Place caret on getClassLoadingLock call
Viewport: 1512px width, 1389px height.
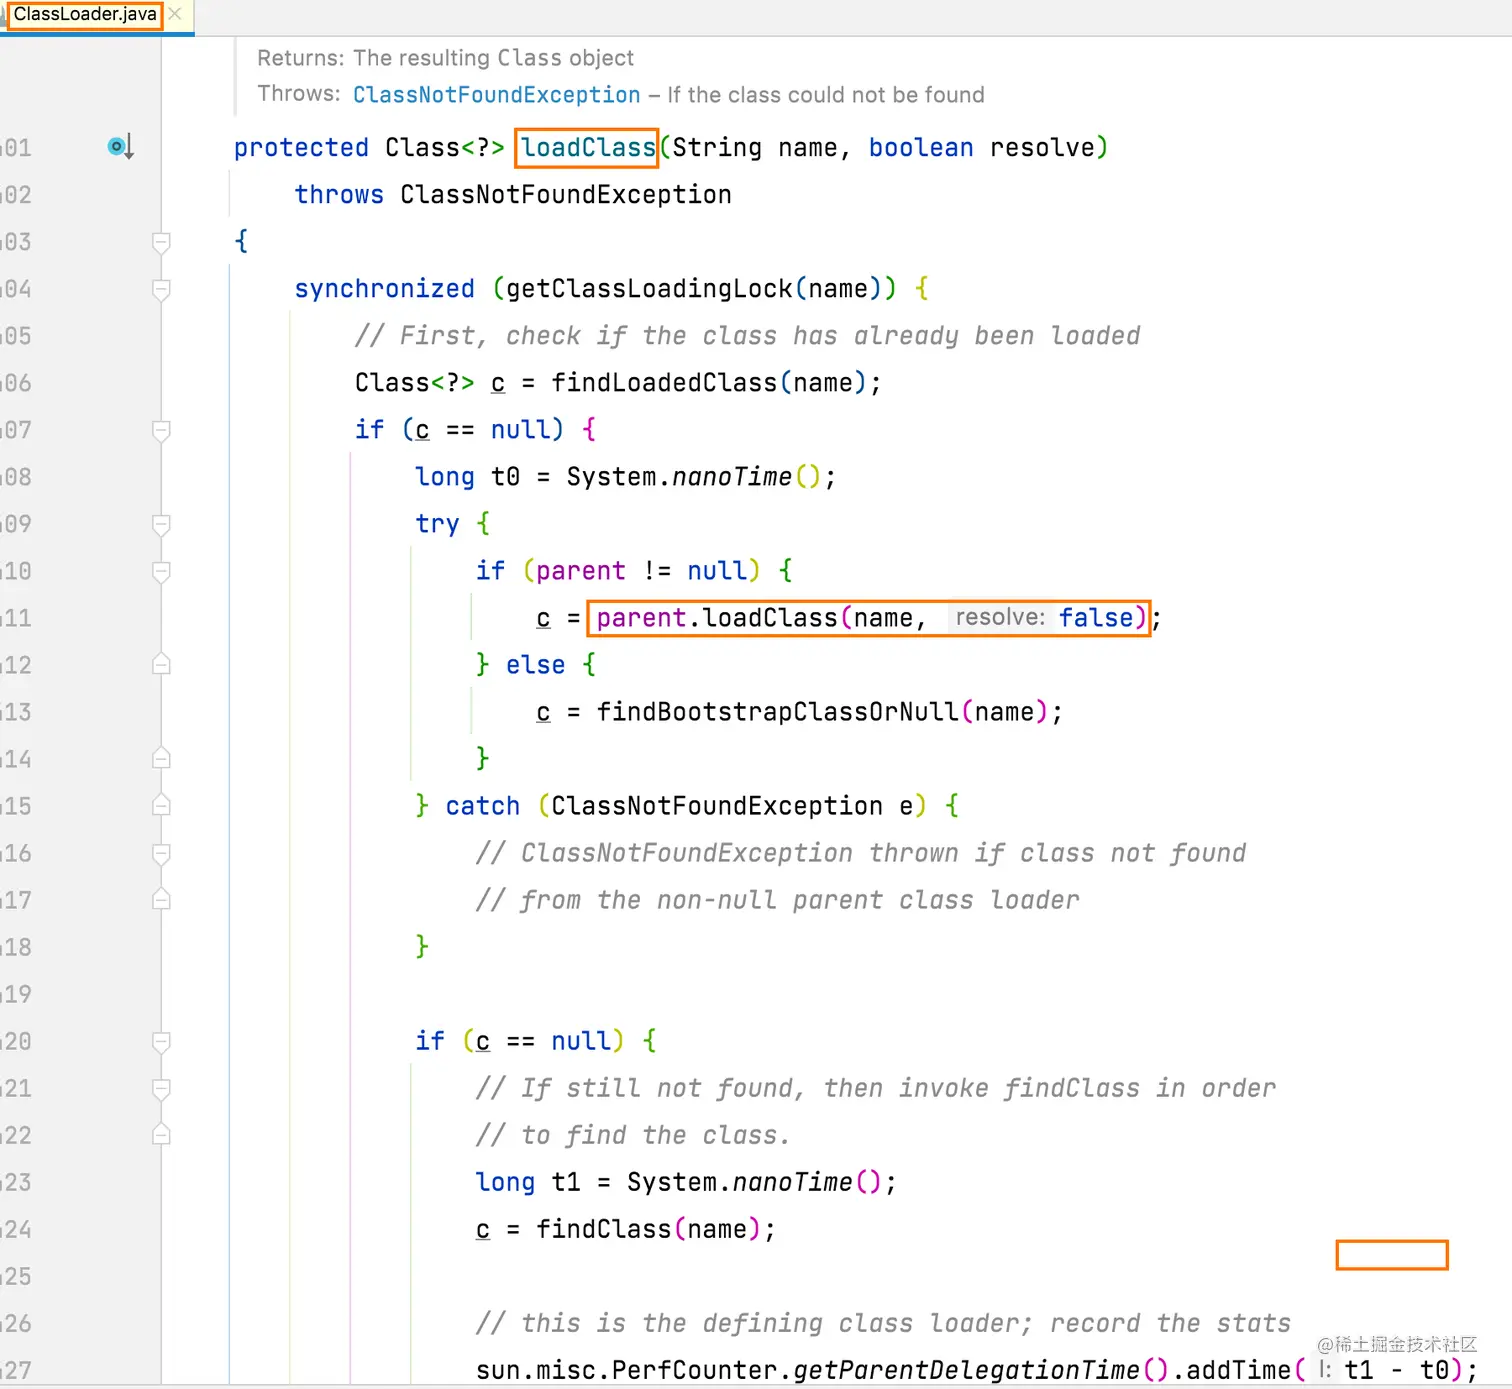click(649, 289)
